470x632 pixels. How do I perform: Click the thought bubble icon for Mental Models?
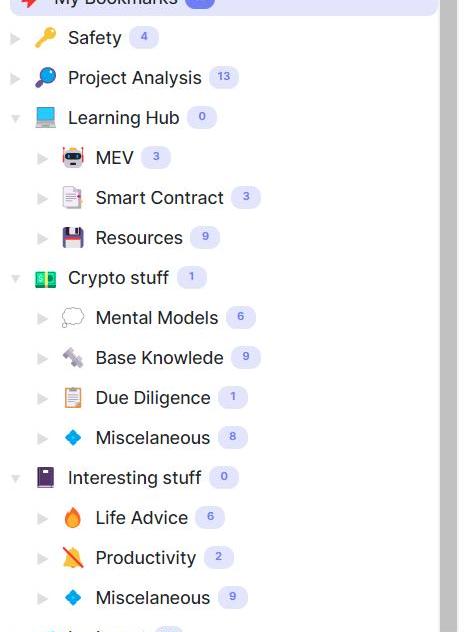coord(73,318)
